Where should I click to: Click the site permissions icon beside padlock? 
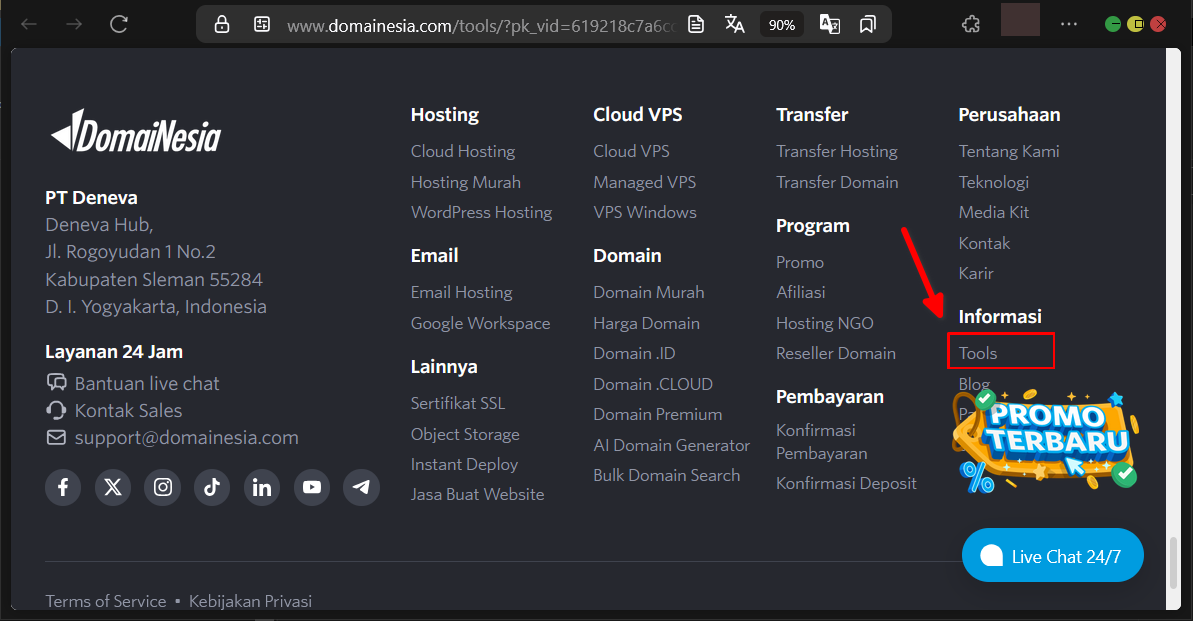pyautogui.click(x=262, y=24)
